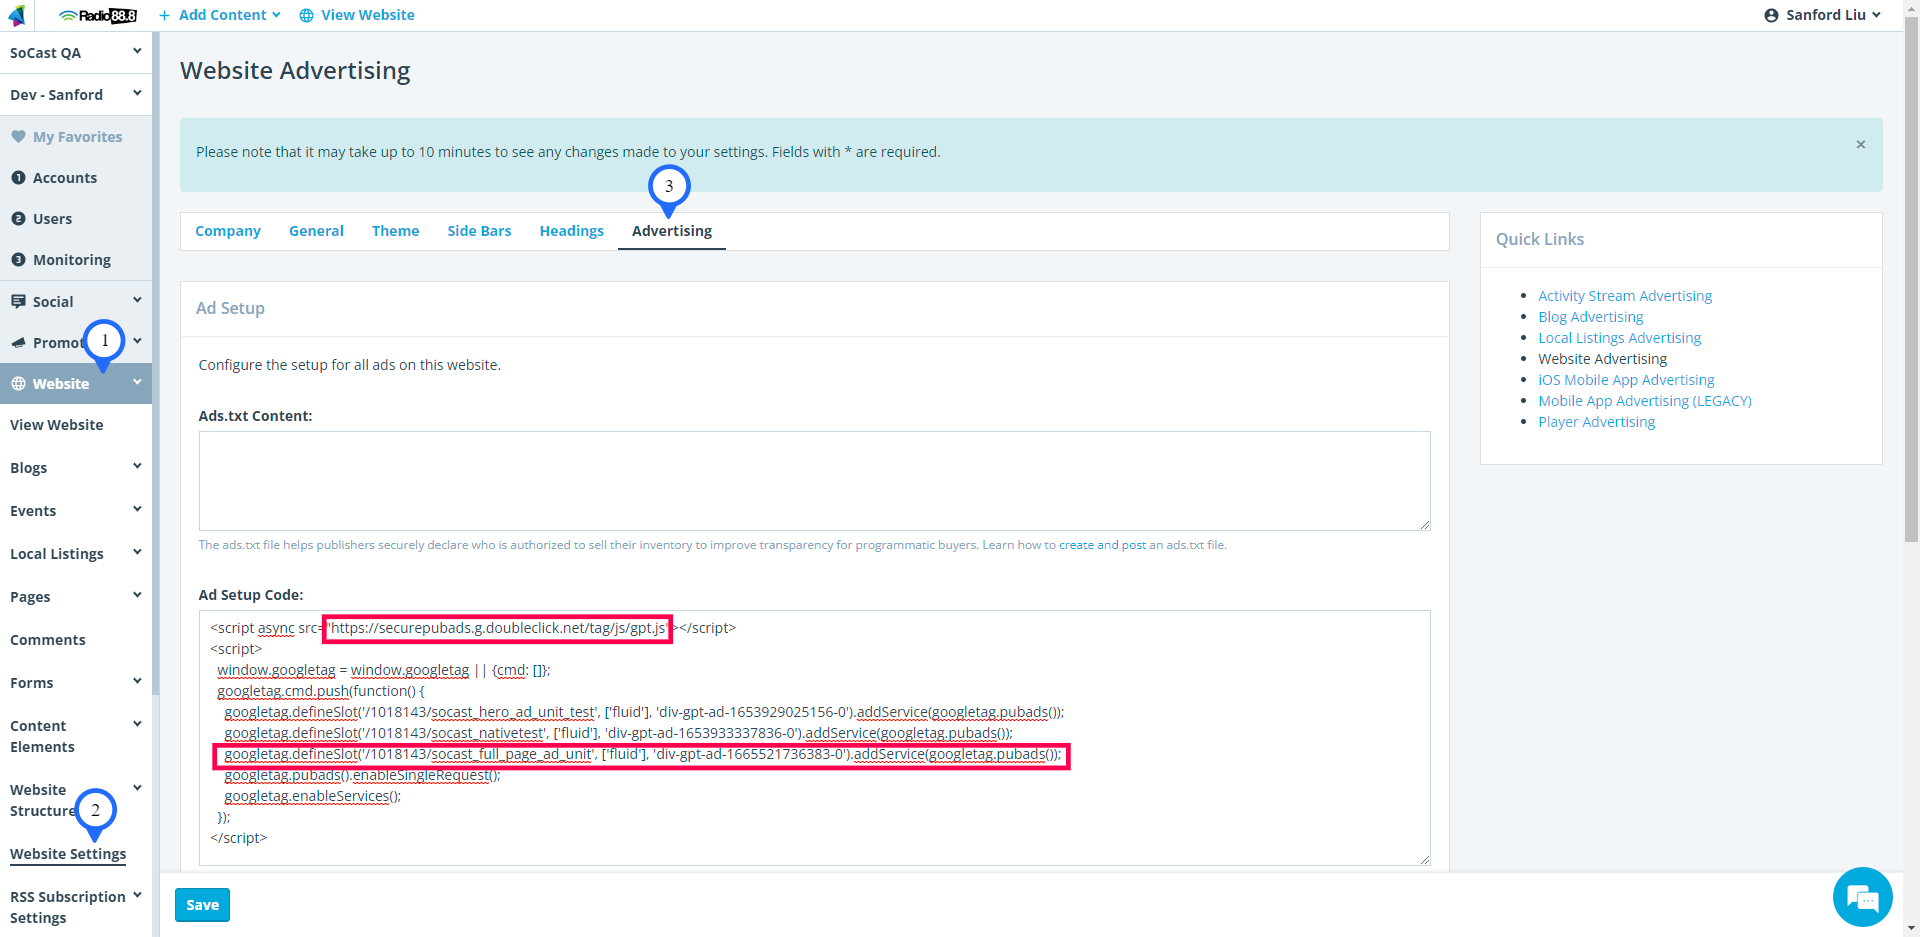Switch to the Side Bars tab
Viewport: 1920px width, 937px height.
pyautogui.click(x=479, y=231)
